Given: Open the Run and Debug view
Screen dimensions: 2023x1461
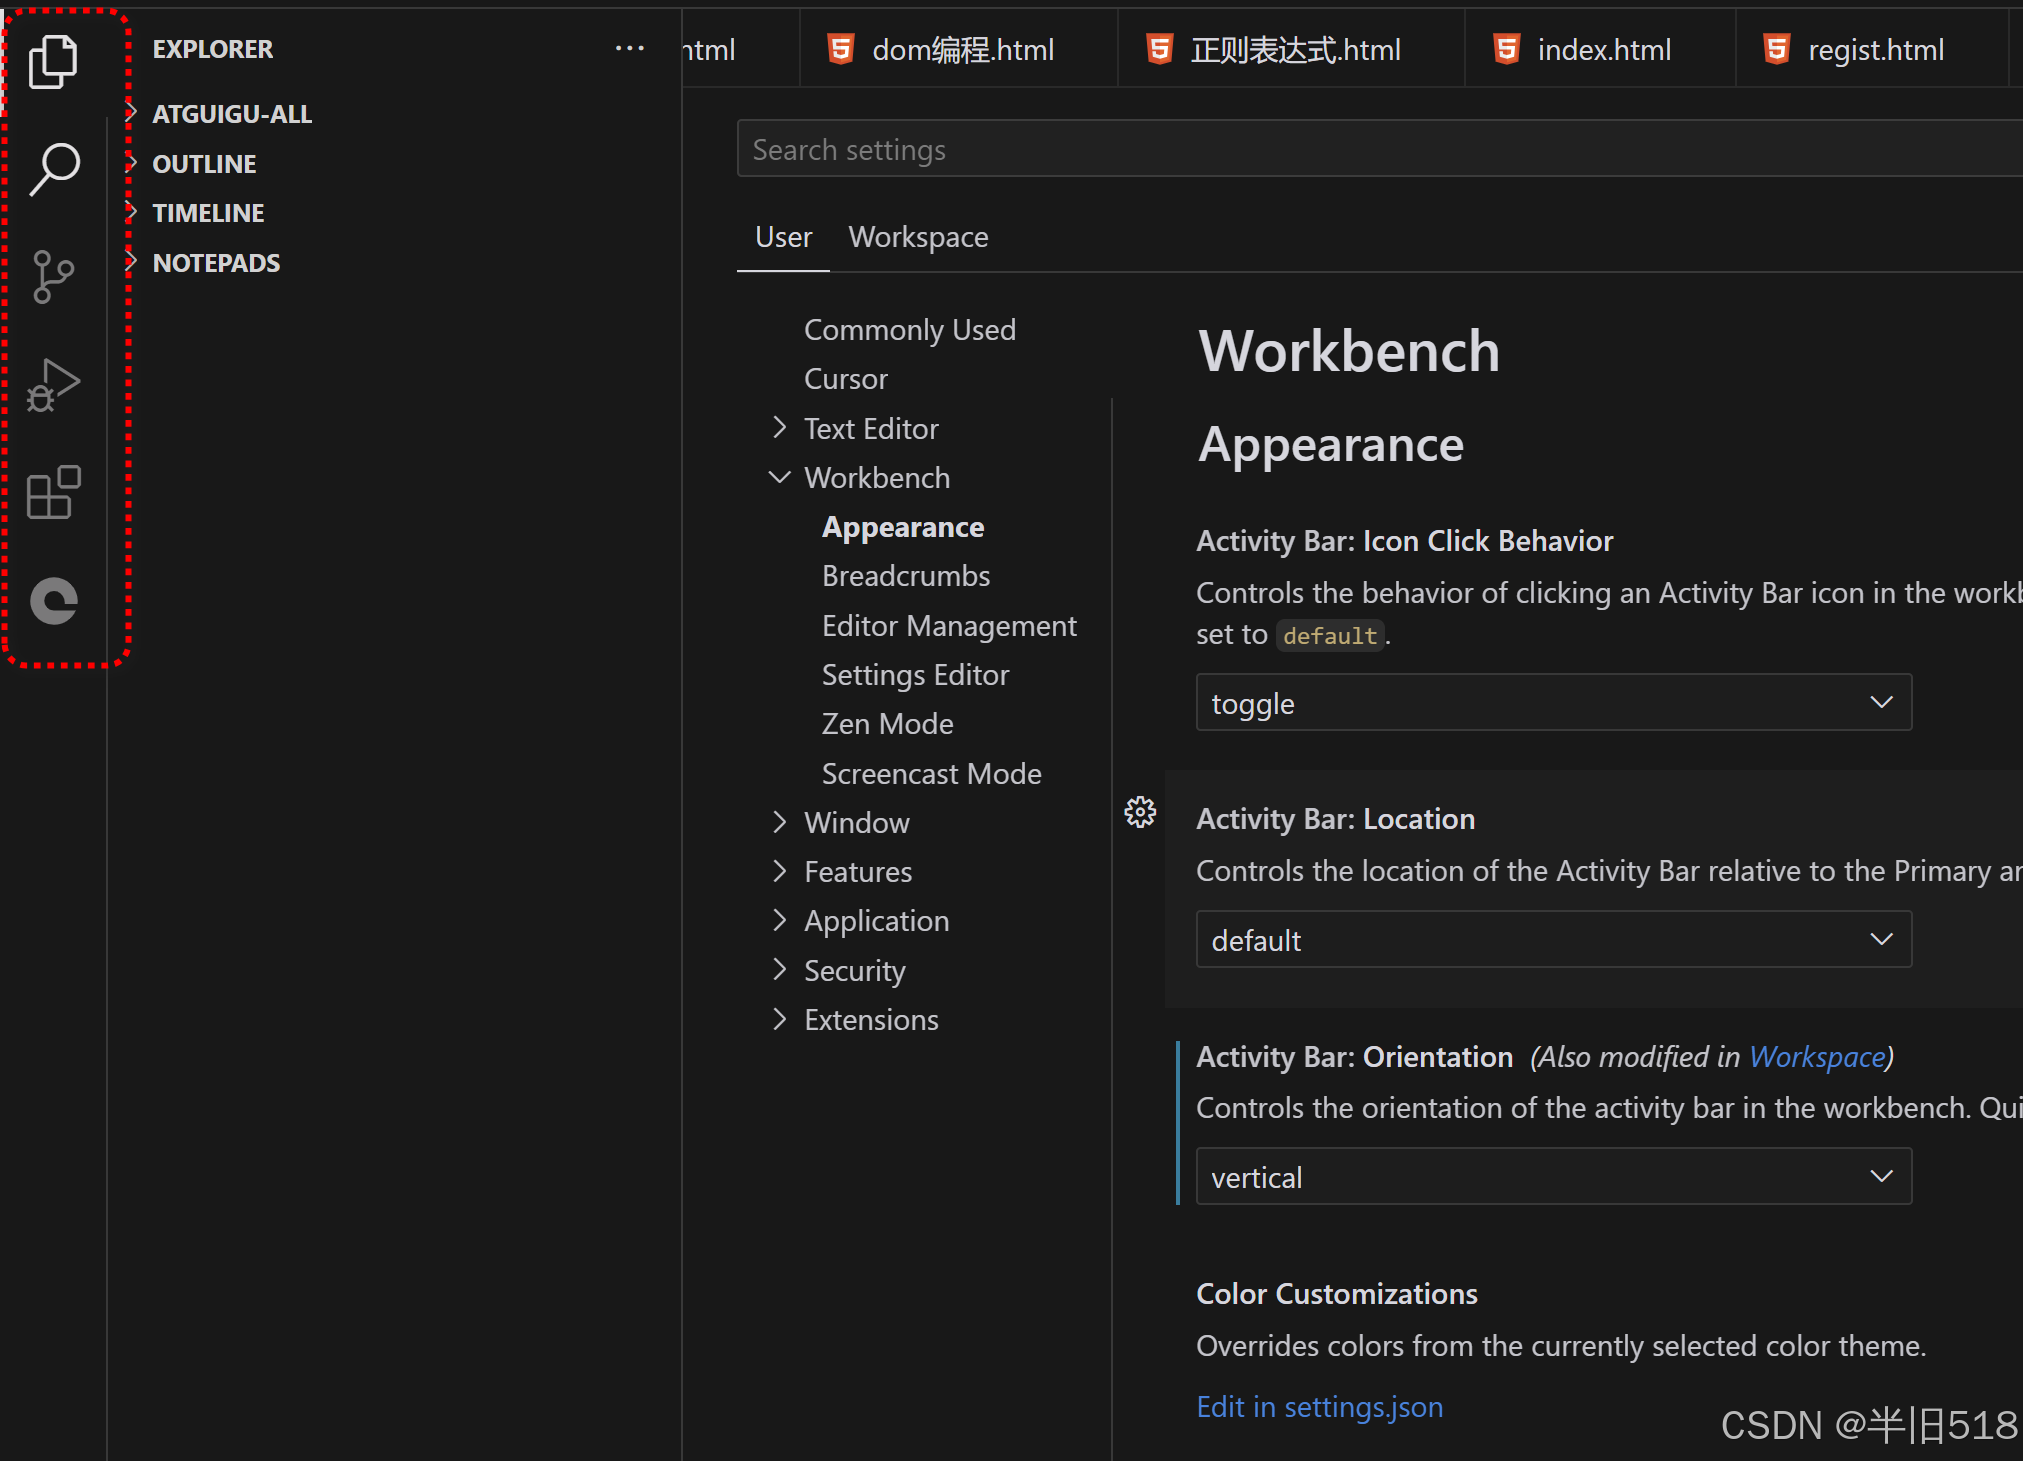Looking at the screenshot, I should [53, 385].
